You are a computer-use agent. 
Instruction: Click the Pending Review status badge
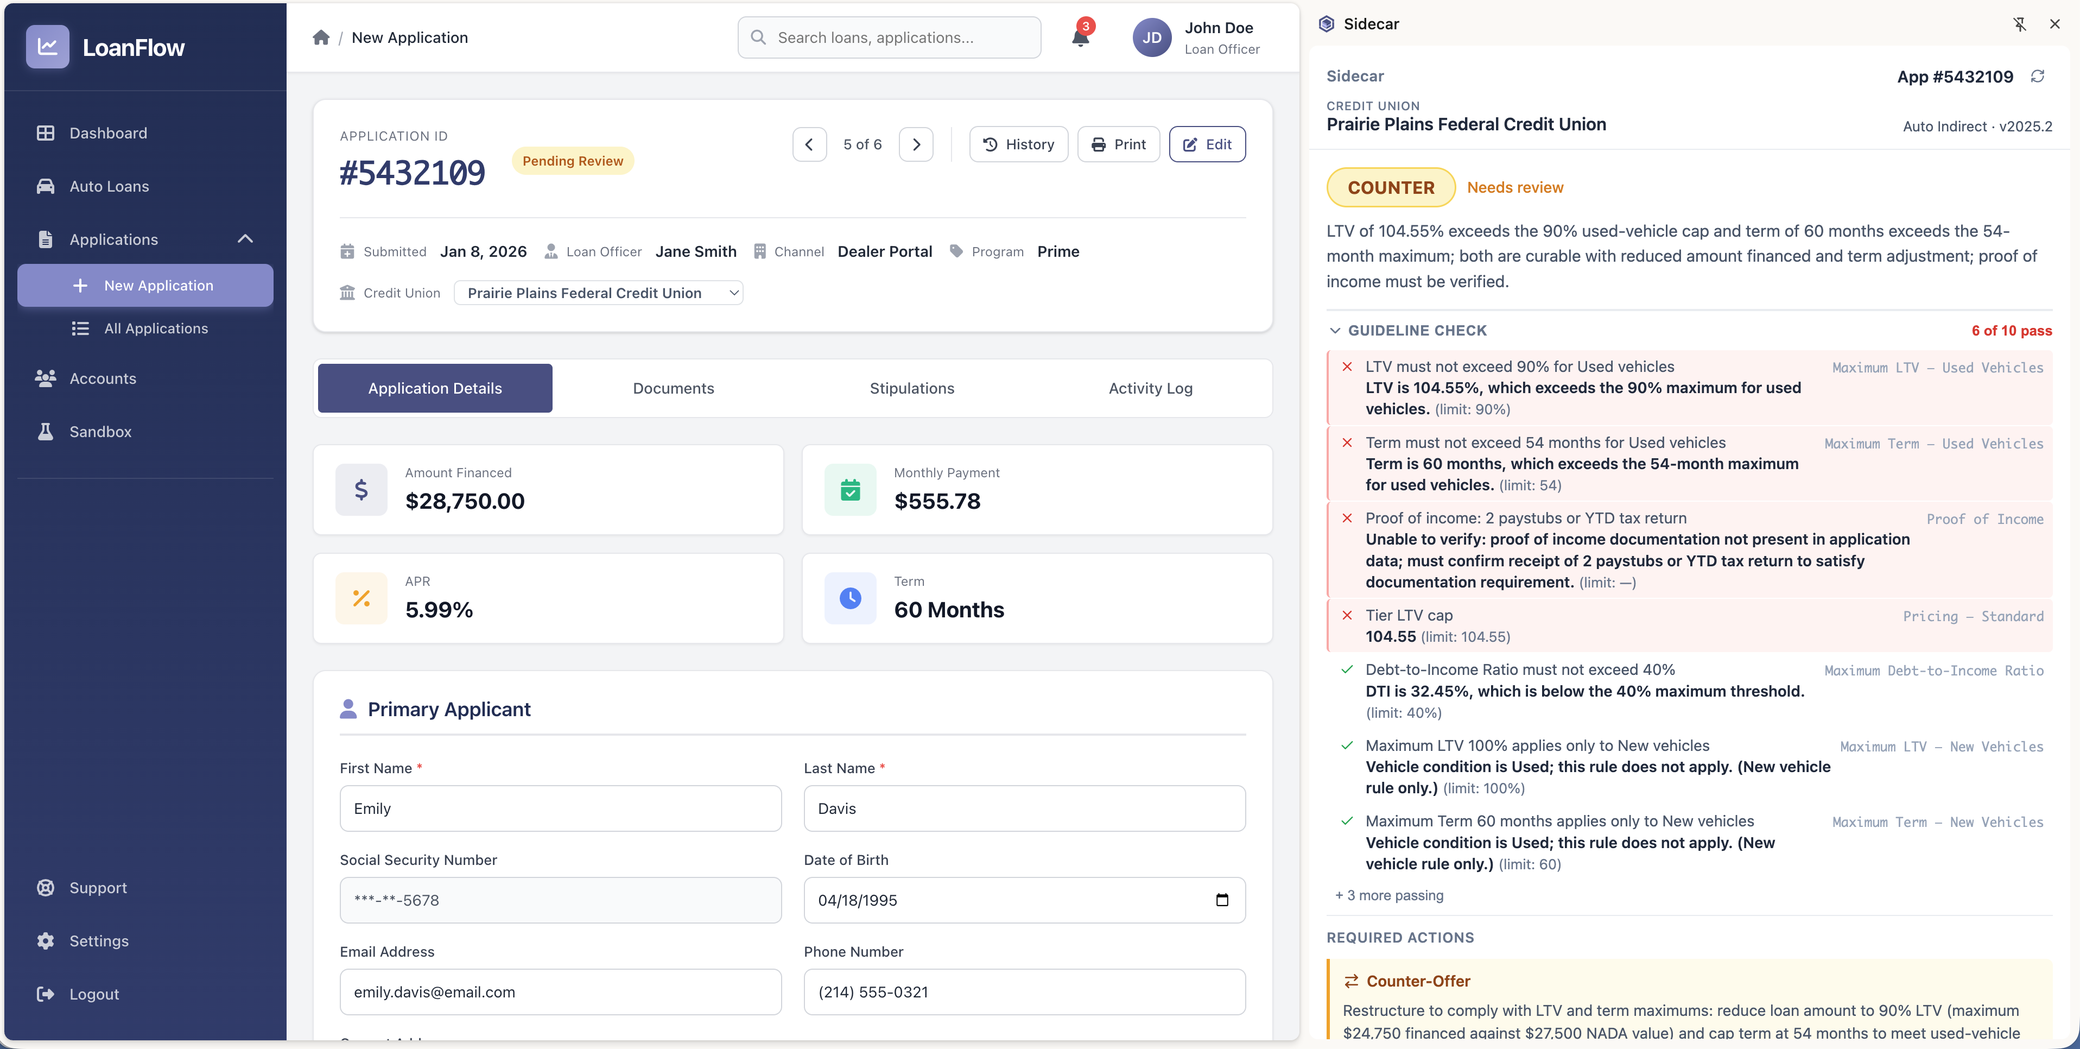coord(572,161)
